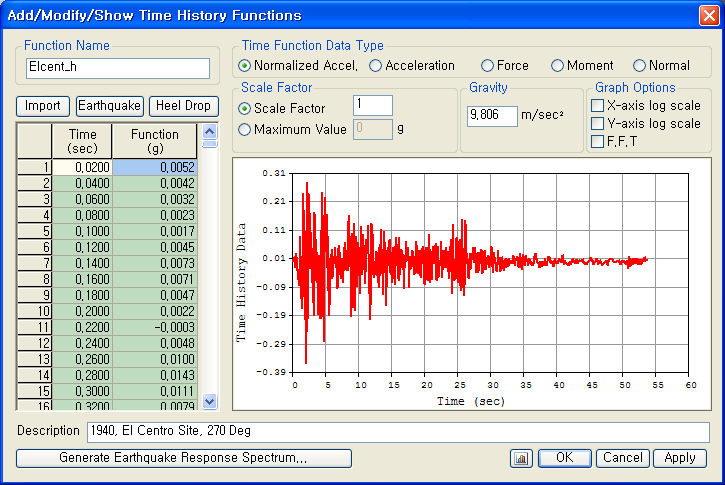The image size is (725, 485).
Task: Open the Earthquake button
Action: click(x=109, y=106)
